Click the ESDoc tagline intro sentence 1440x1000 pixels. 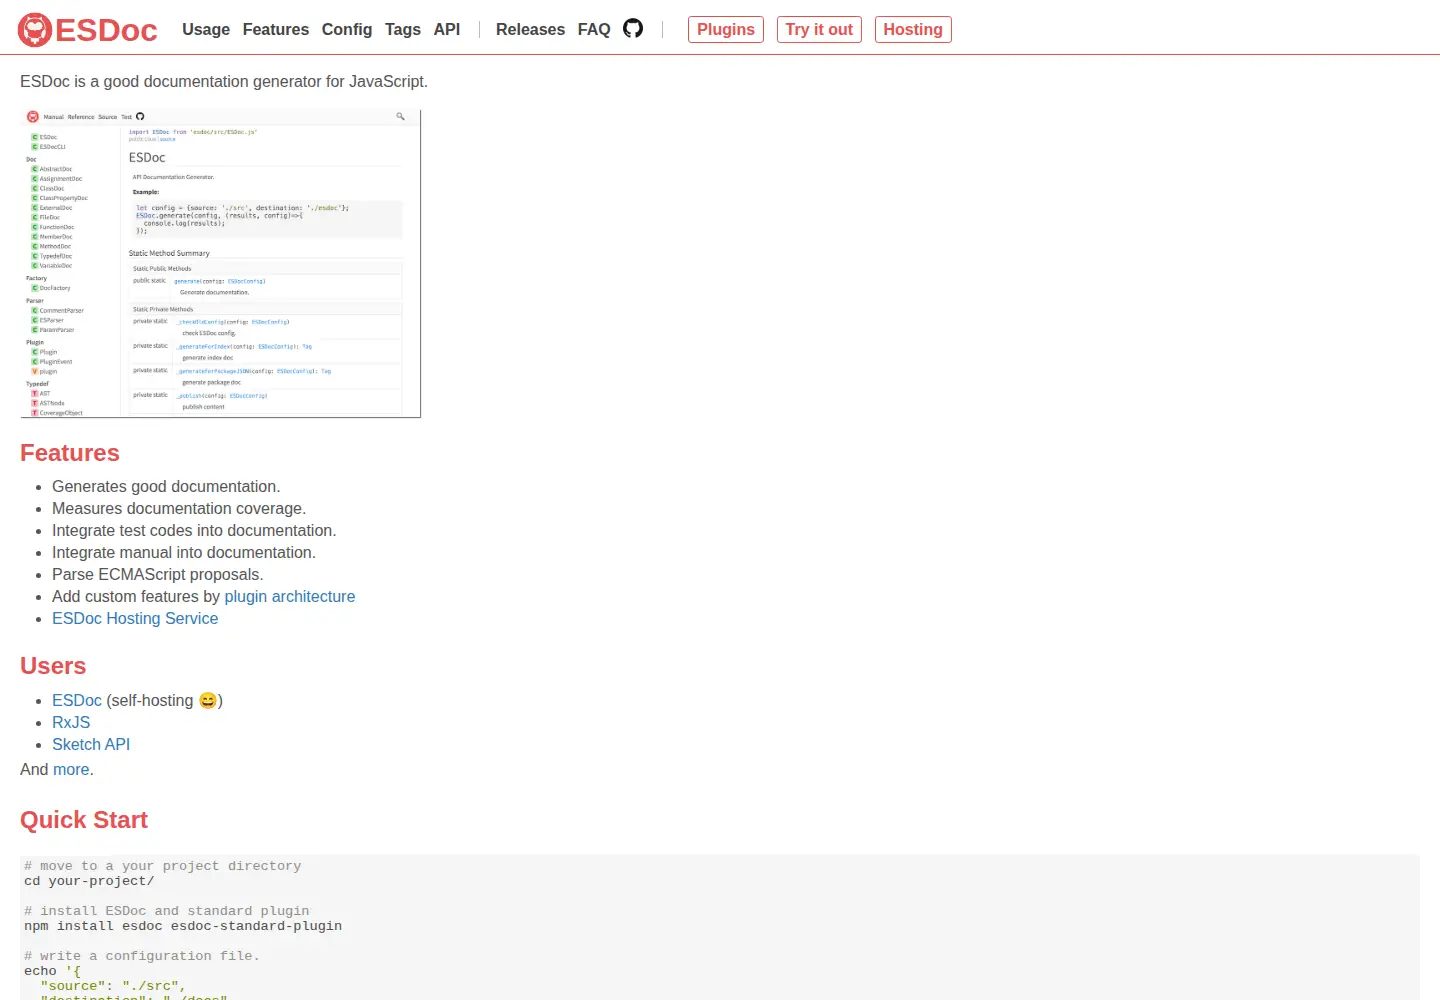(224, 81)
